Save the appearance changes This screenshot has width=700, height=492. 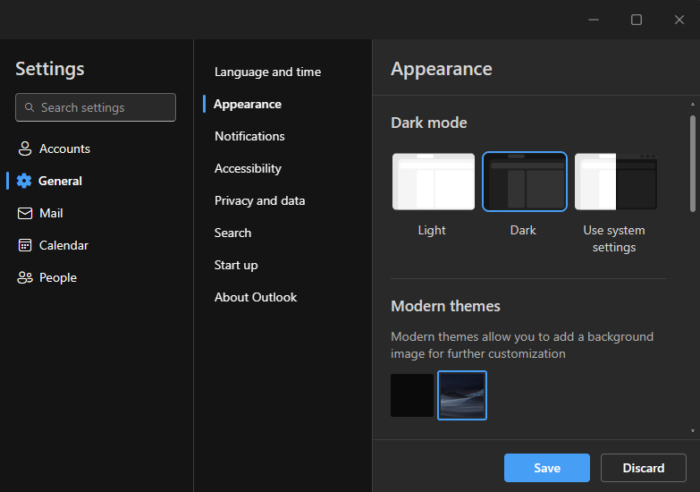point(547,468)
